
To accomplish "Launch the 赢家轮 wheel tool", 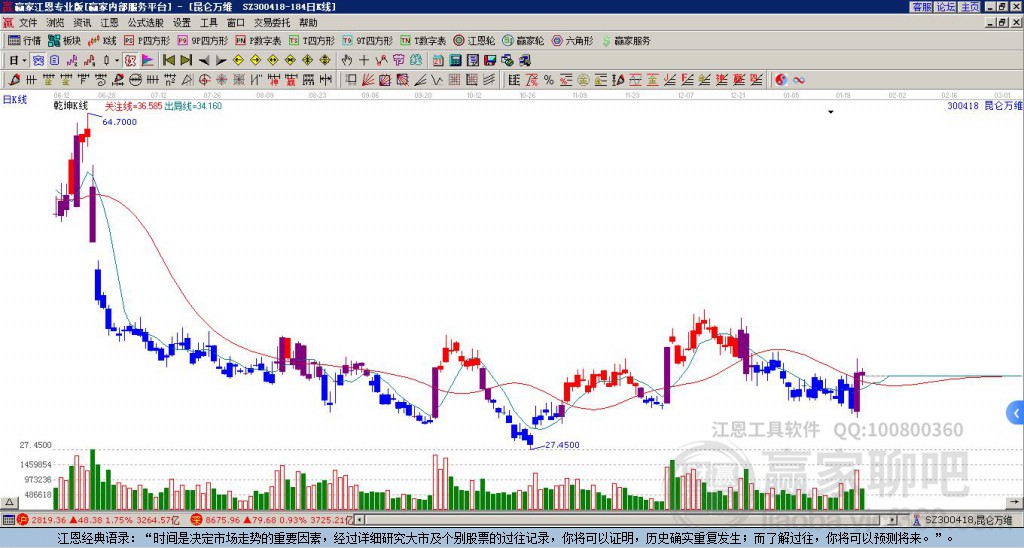I will point(523,40).
